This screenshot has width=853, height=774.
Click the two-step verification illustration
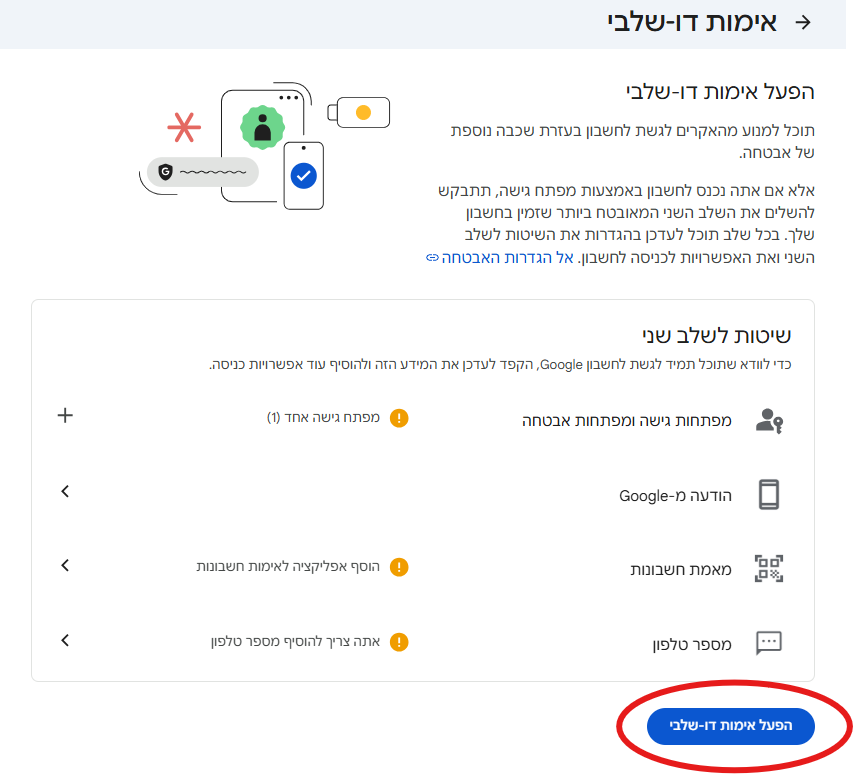tap(265, 146)
